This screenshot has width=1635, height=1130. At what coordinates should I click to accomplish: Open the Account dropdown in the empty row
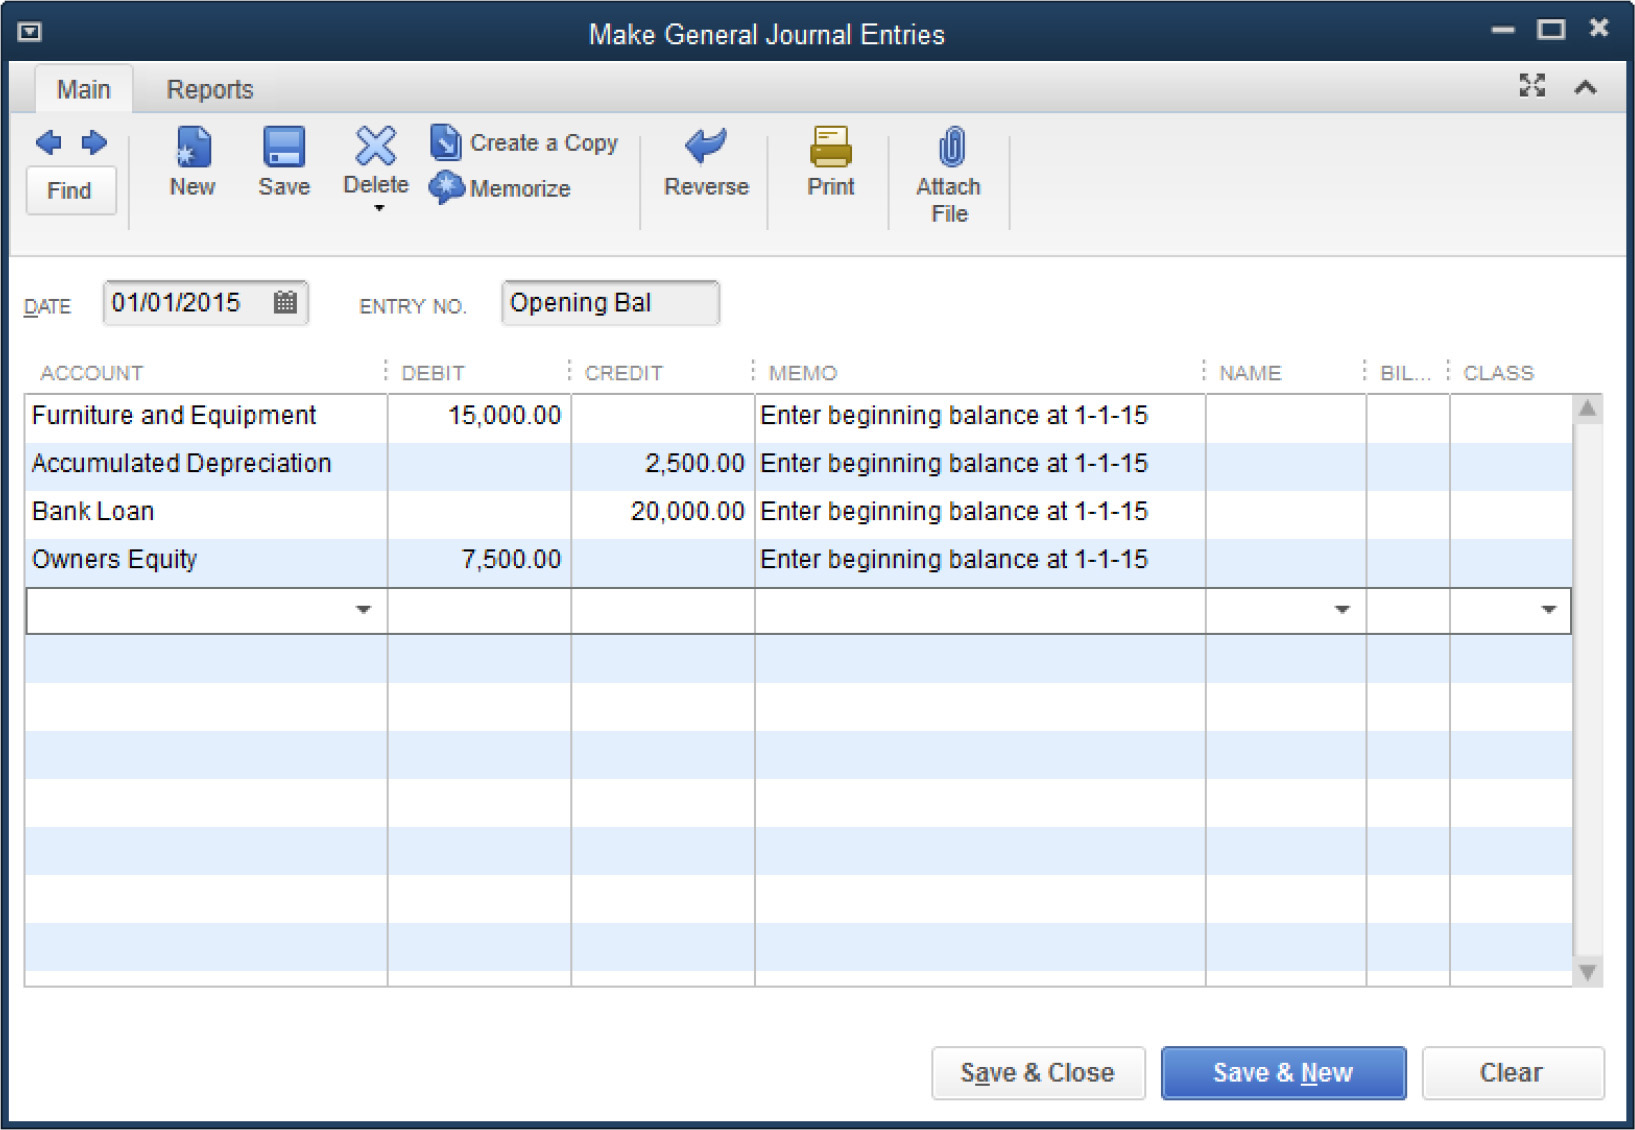(363, 610)
